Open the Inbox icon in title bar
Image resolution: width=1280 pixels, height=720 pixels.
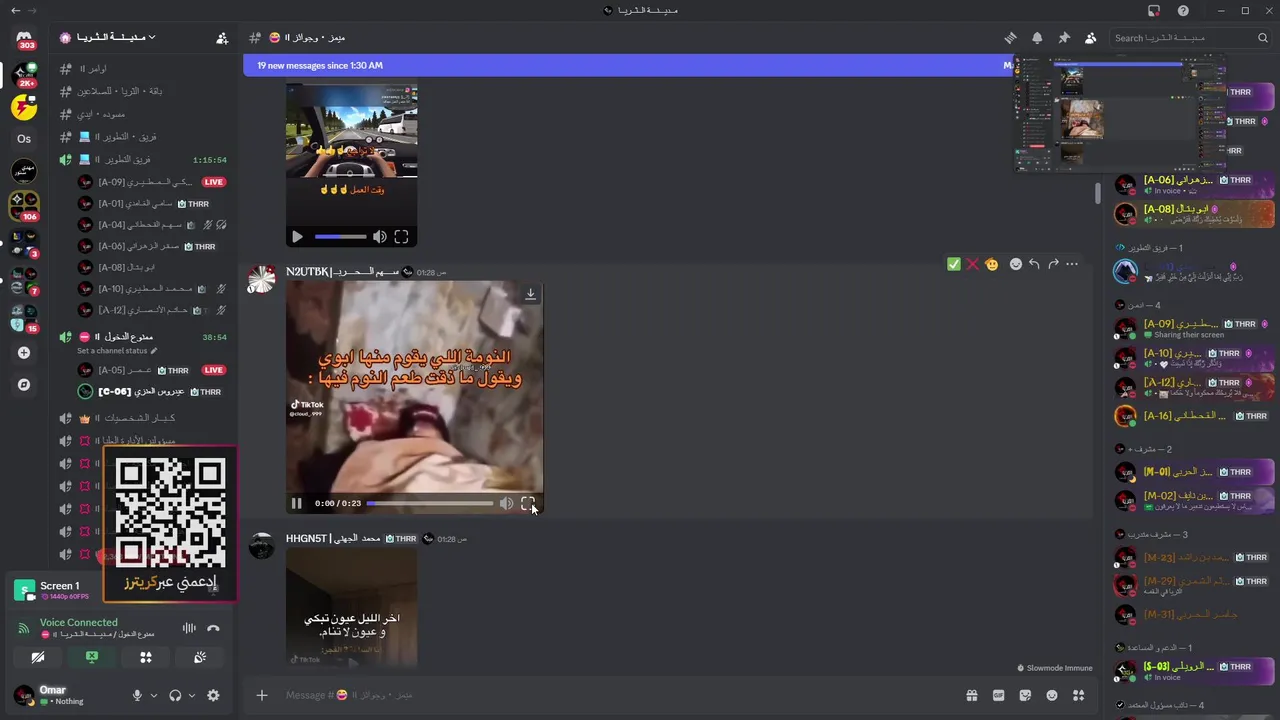[x=1154, y=11]
